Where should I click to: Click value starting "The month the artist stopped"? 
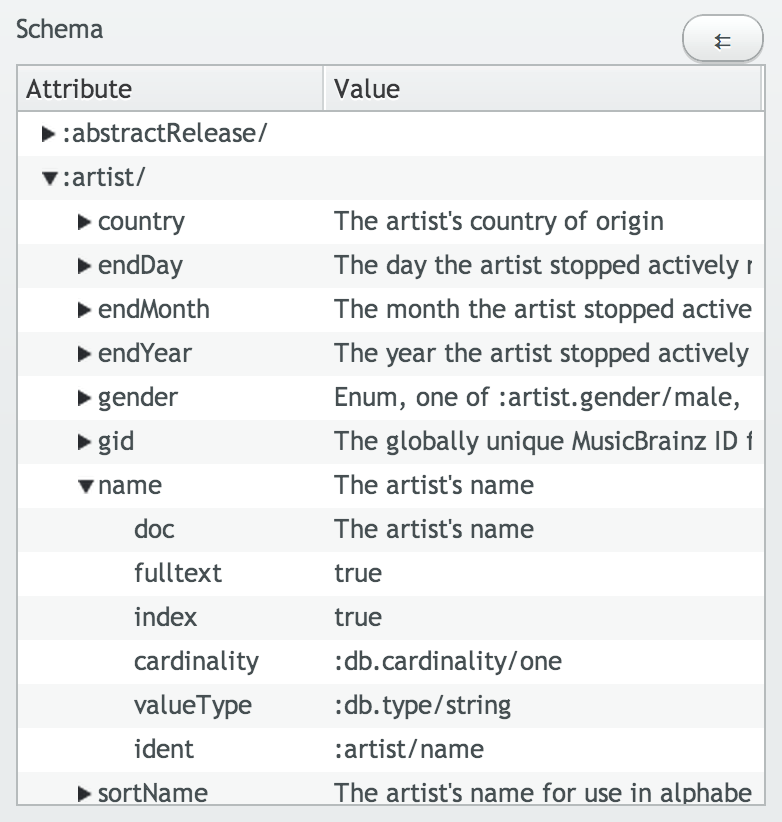pyautogui.click(x=543, y=310)
